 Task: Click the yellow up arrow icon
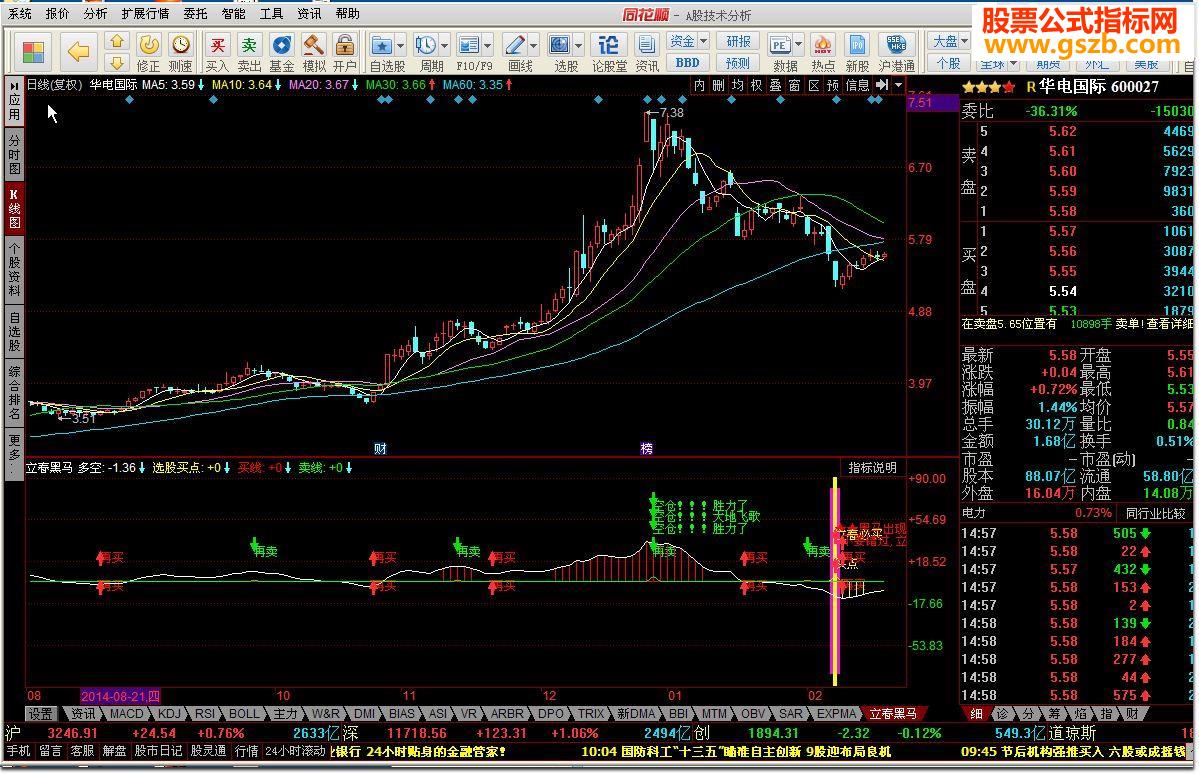(x=116, y=41)
